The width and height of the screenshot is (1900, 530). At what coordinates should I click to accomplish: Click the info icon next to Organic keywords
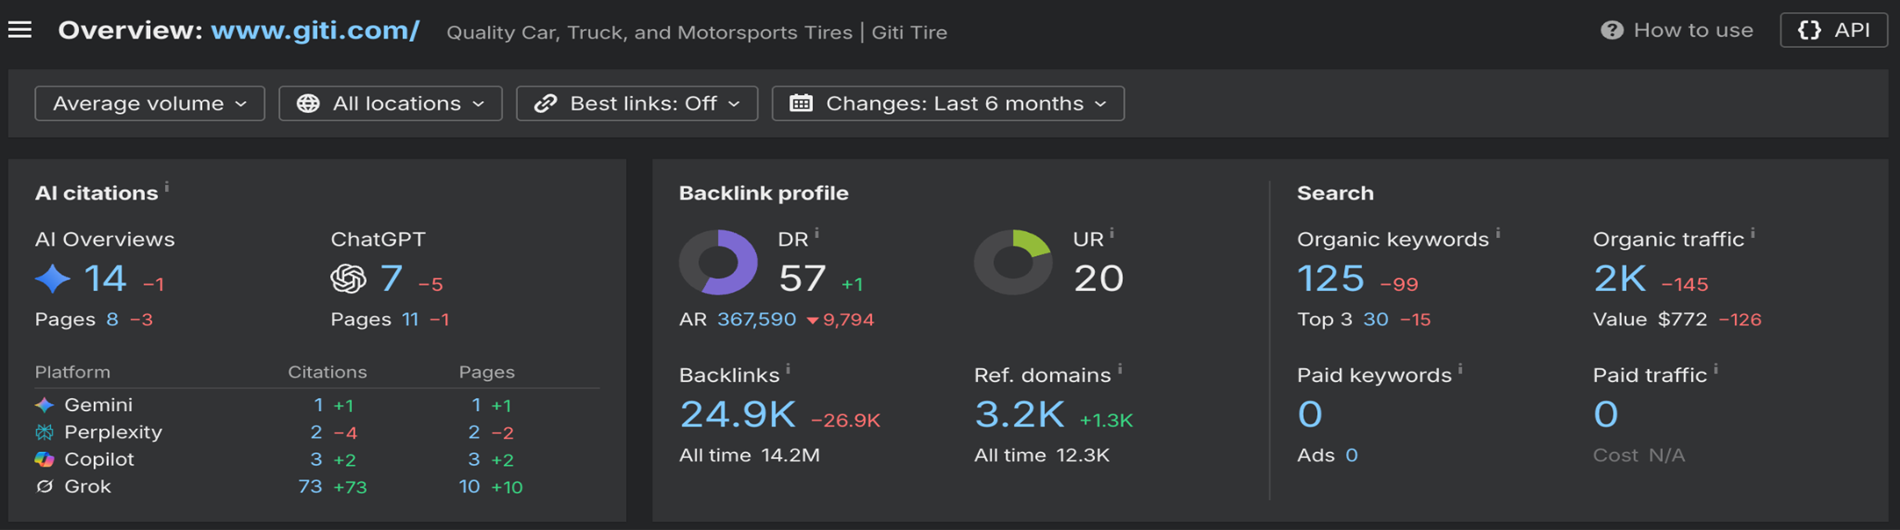click(1498, 233)
